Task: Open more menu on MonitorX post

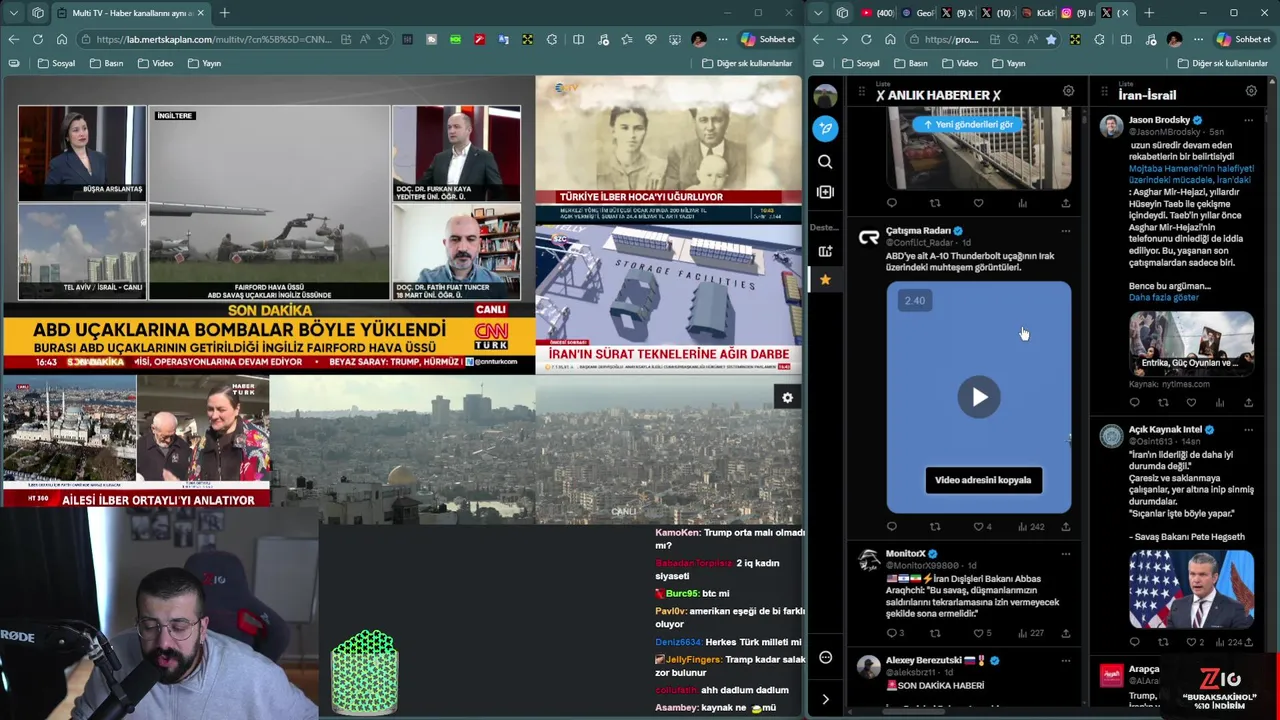Action: click(x=1065, y=554)
